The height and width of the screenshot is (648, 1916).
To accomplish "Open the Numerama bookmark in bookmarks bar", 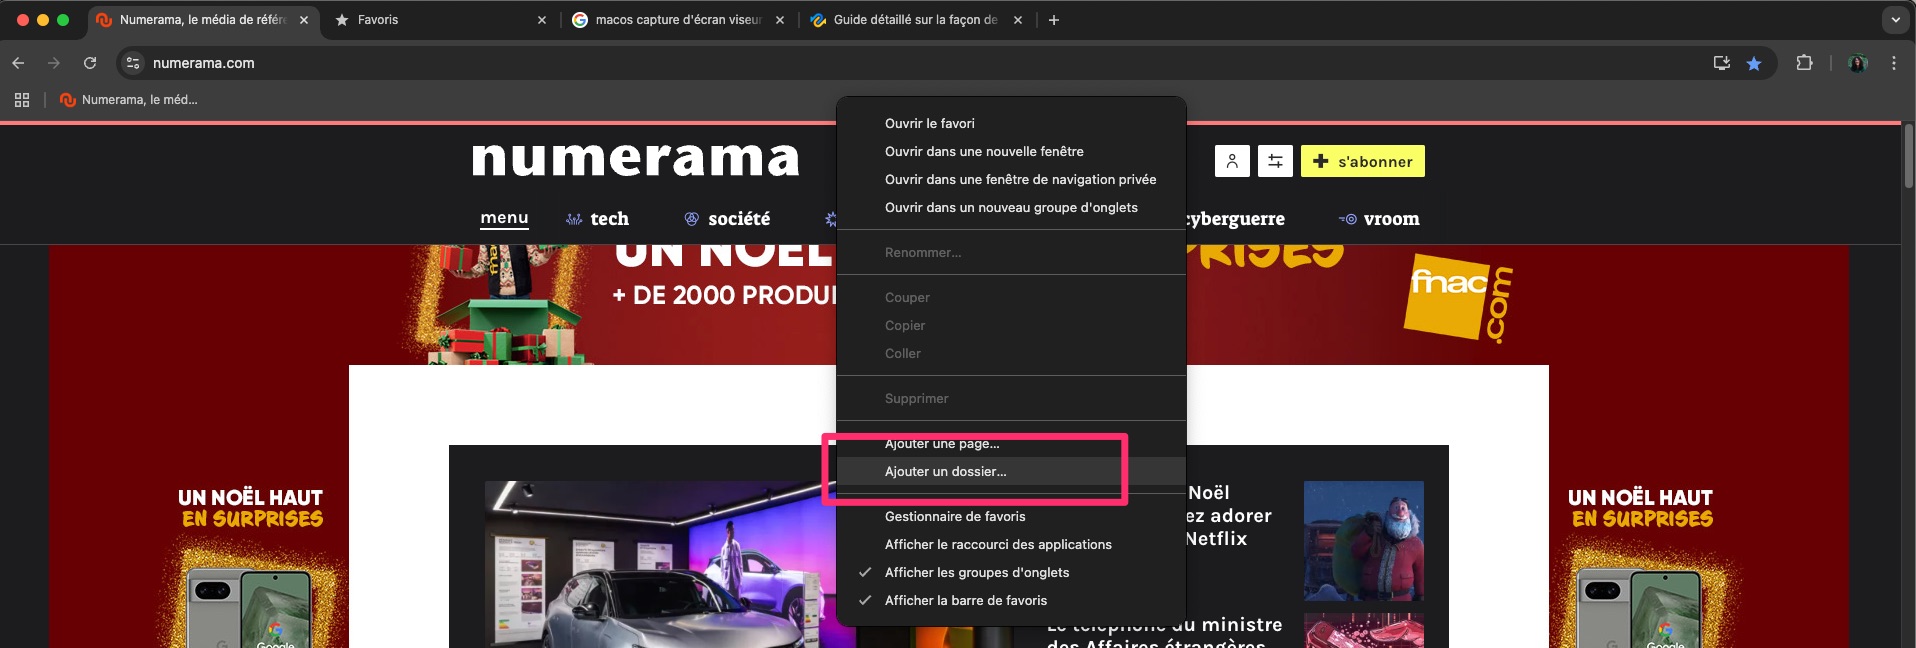I will (x=129, y=100).
